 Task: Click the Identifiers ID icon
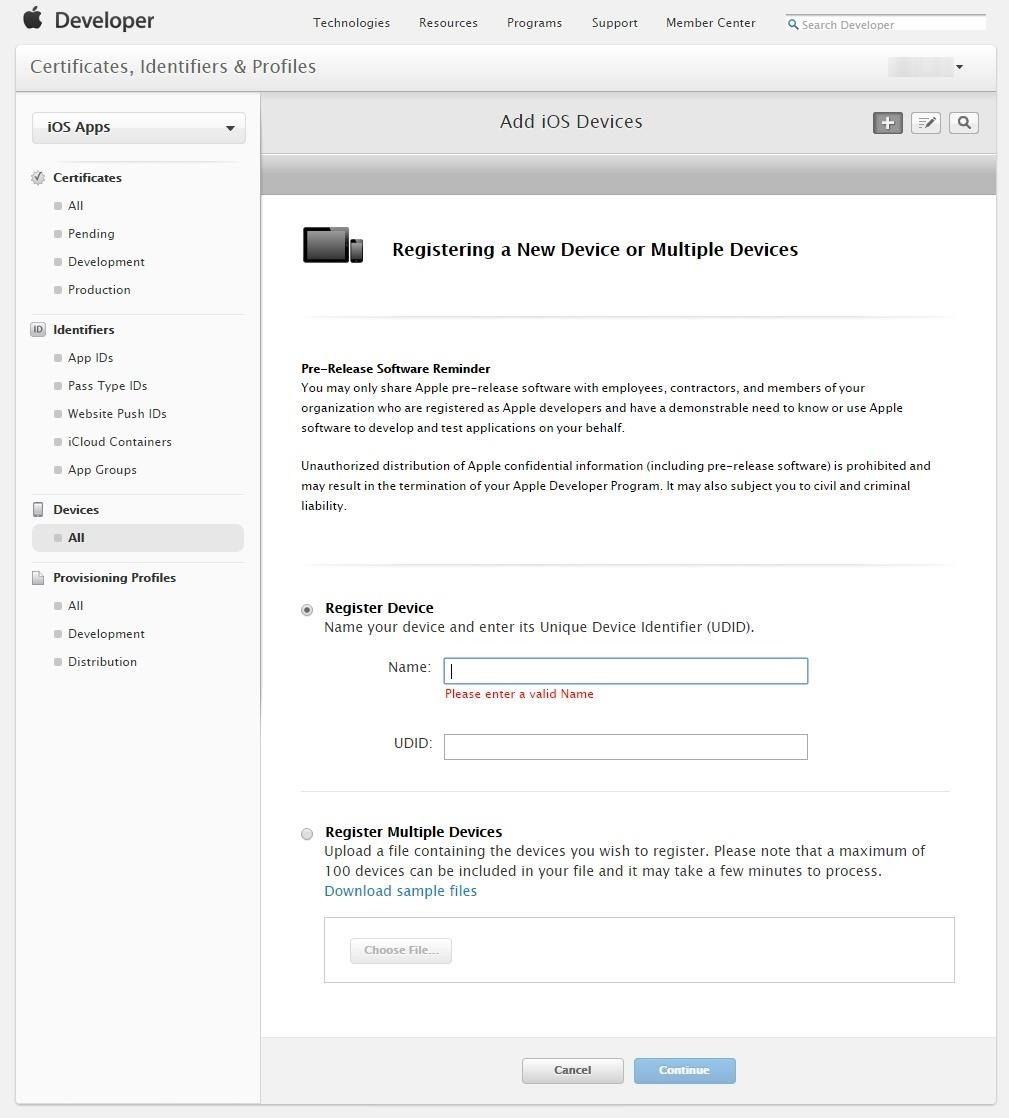point(38,330)
